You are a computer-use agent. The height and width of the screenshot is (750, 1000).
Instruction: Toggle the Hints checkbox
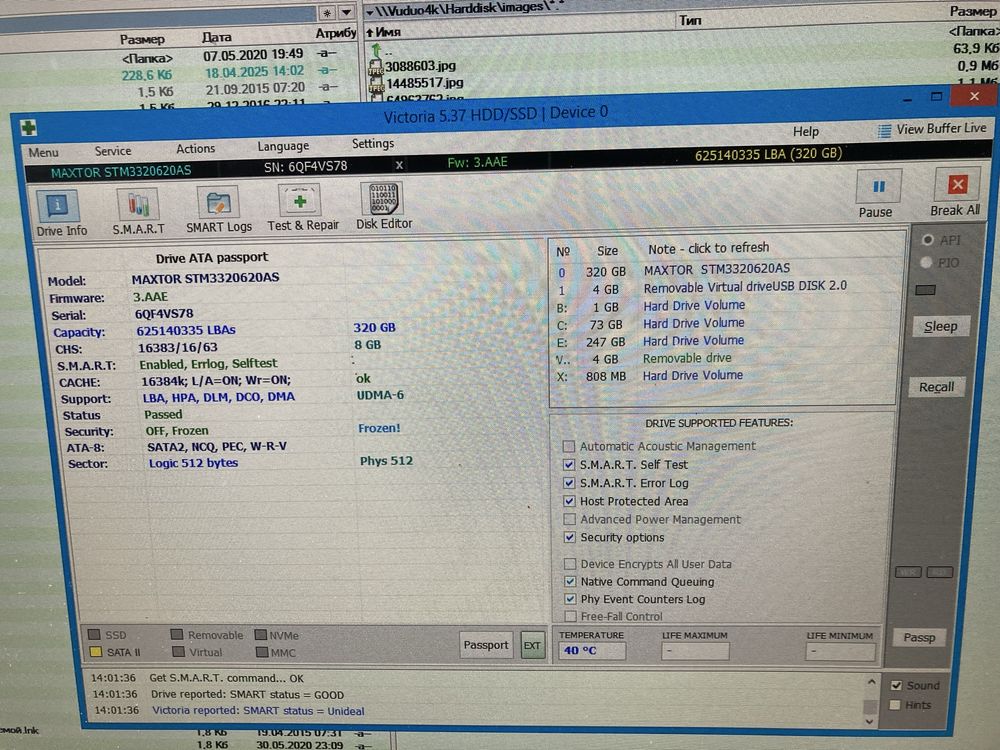pyautogui.click(x=895, y=705)
